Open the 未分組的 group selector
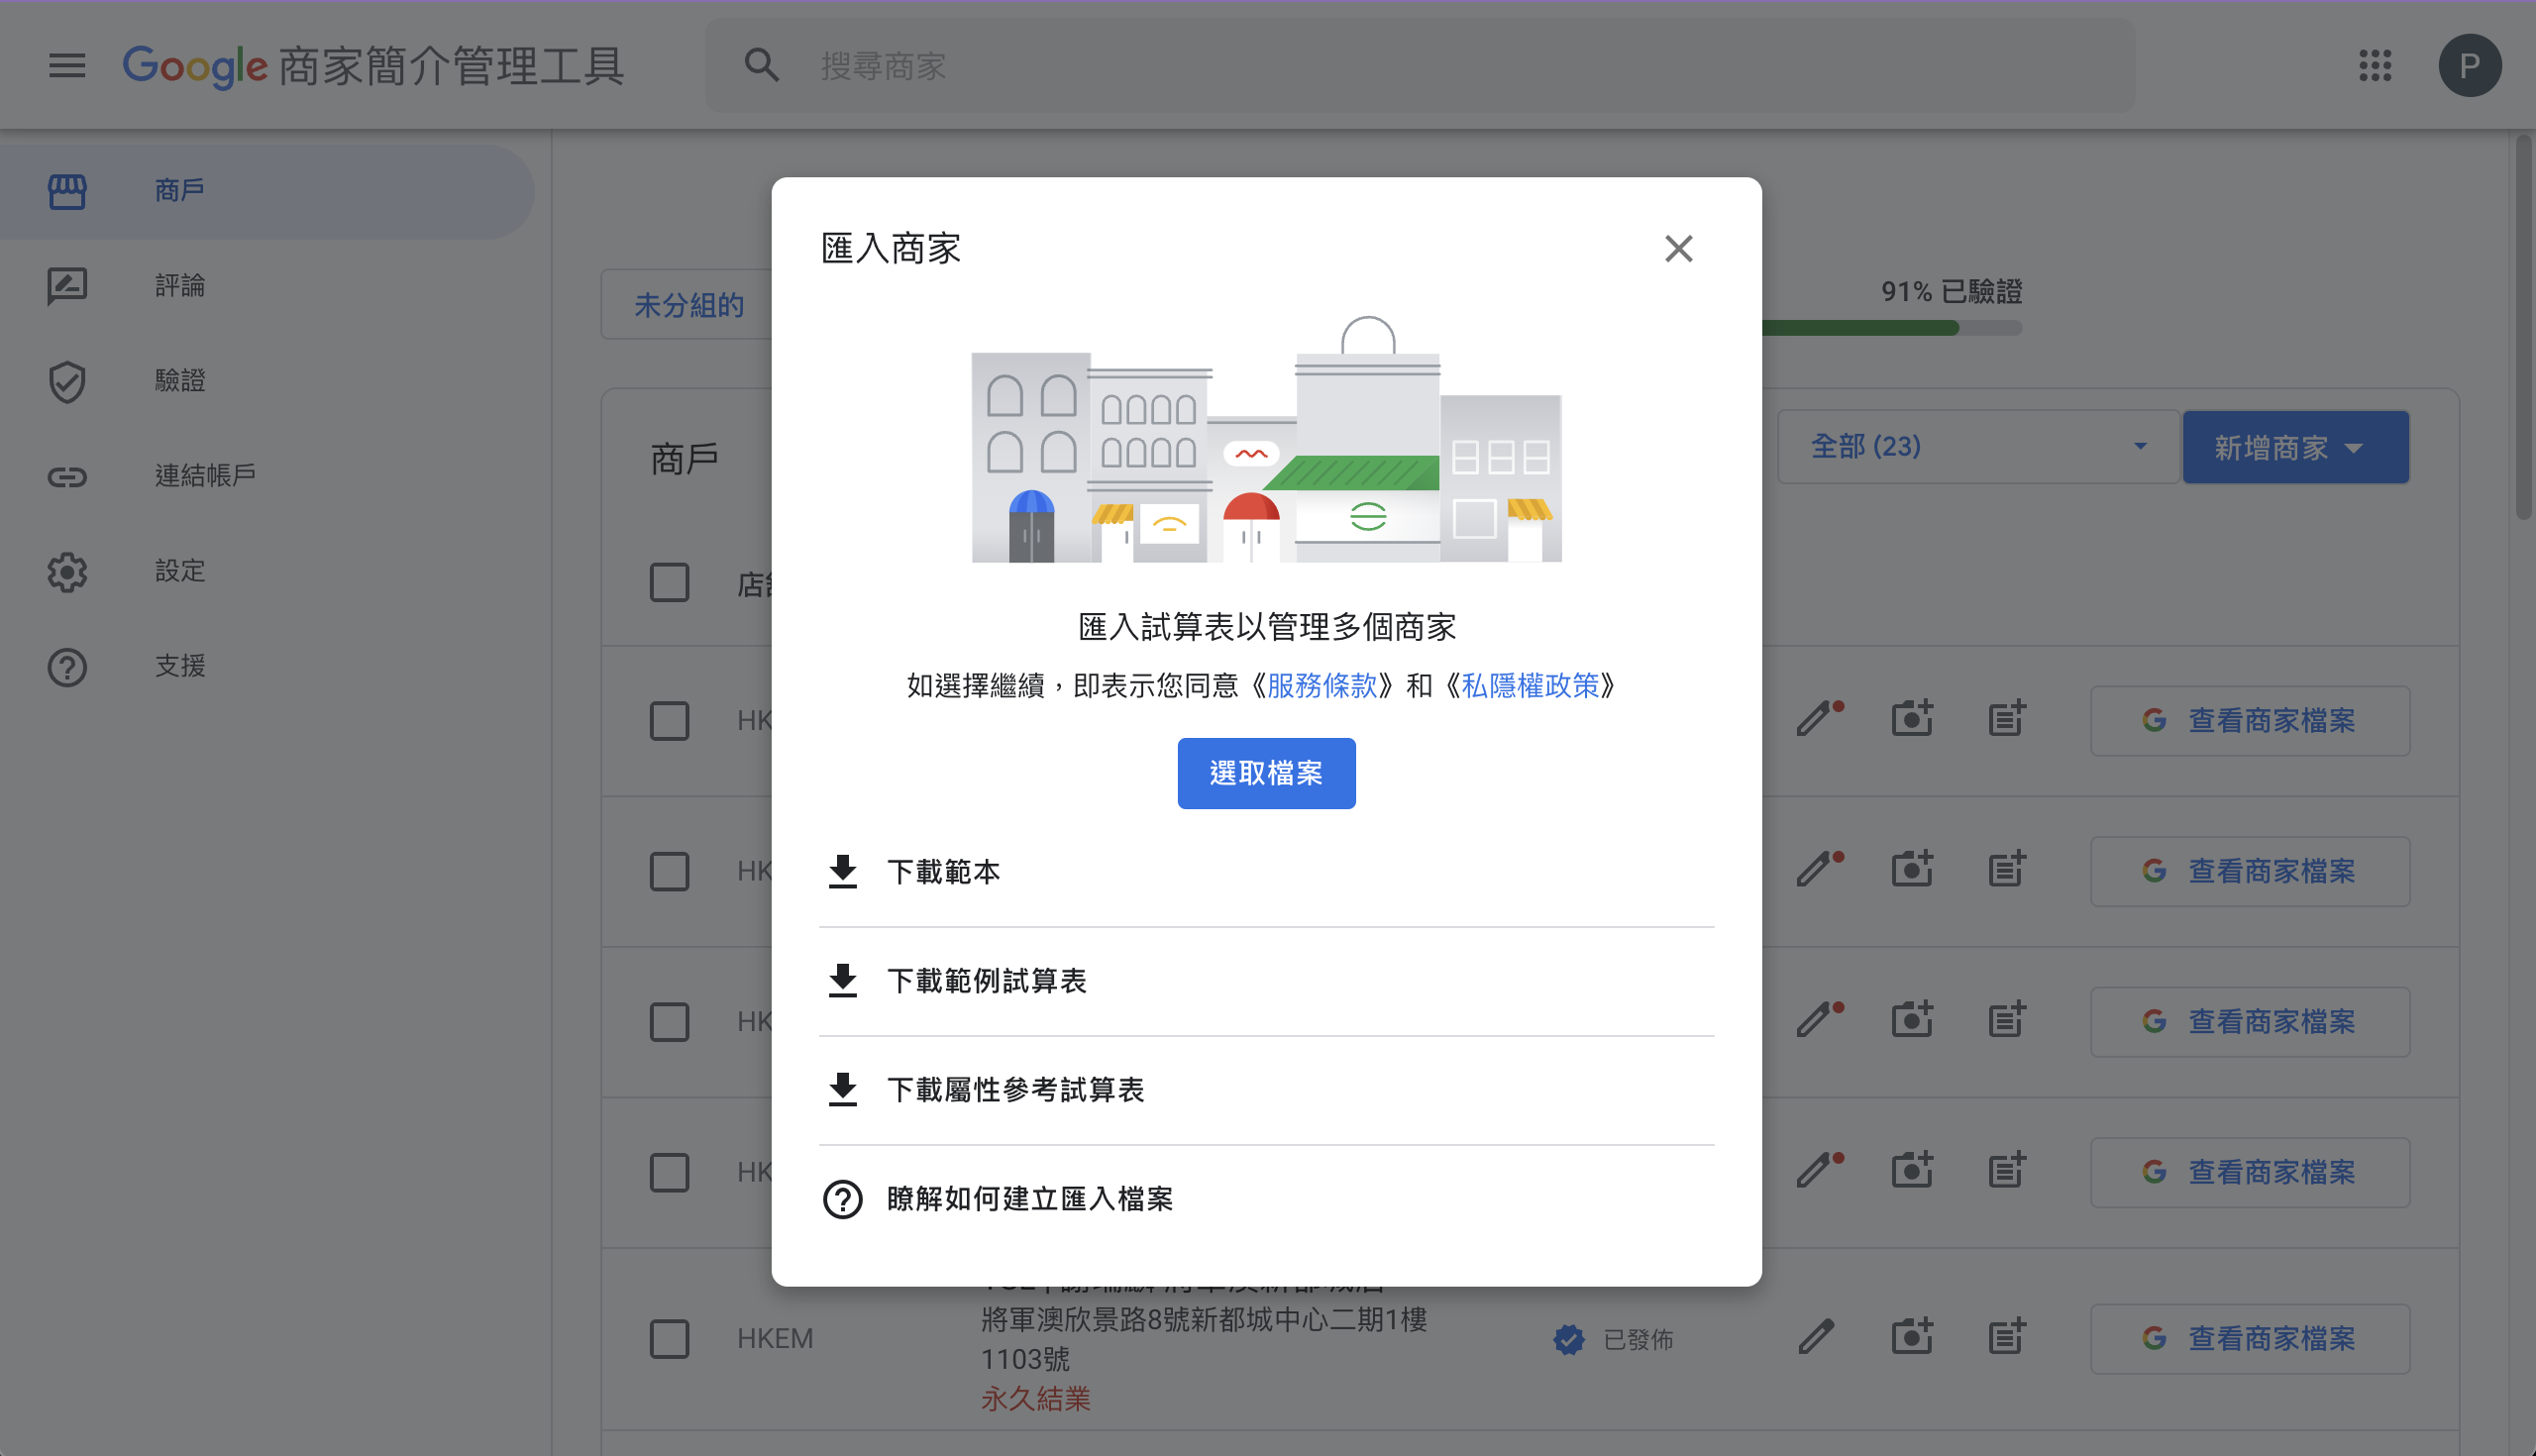The image size is (2536, 1456). point(688,305)
